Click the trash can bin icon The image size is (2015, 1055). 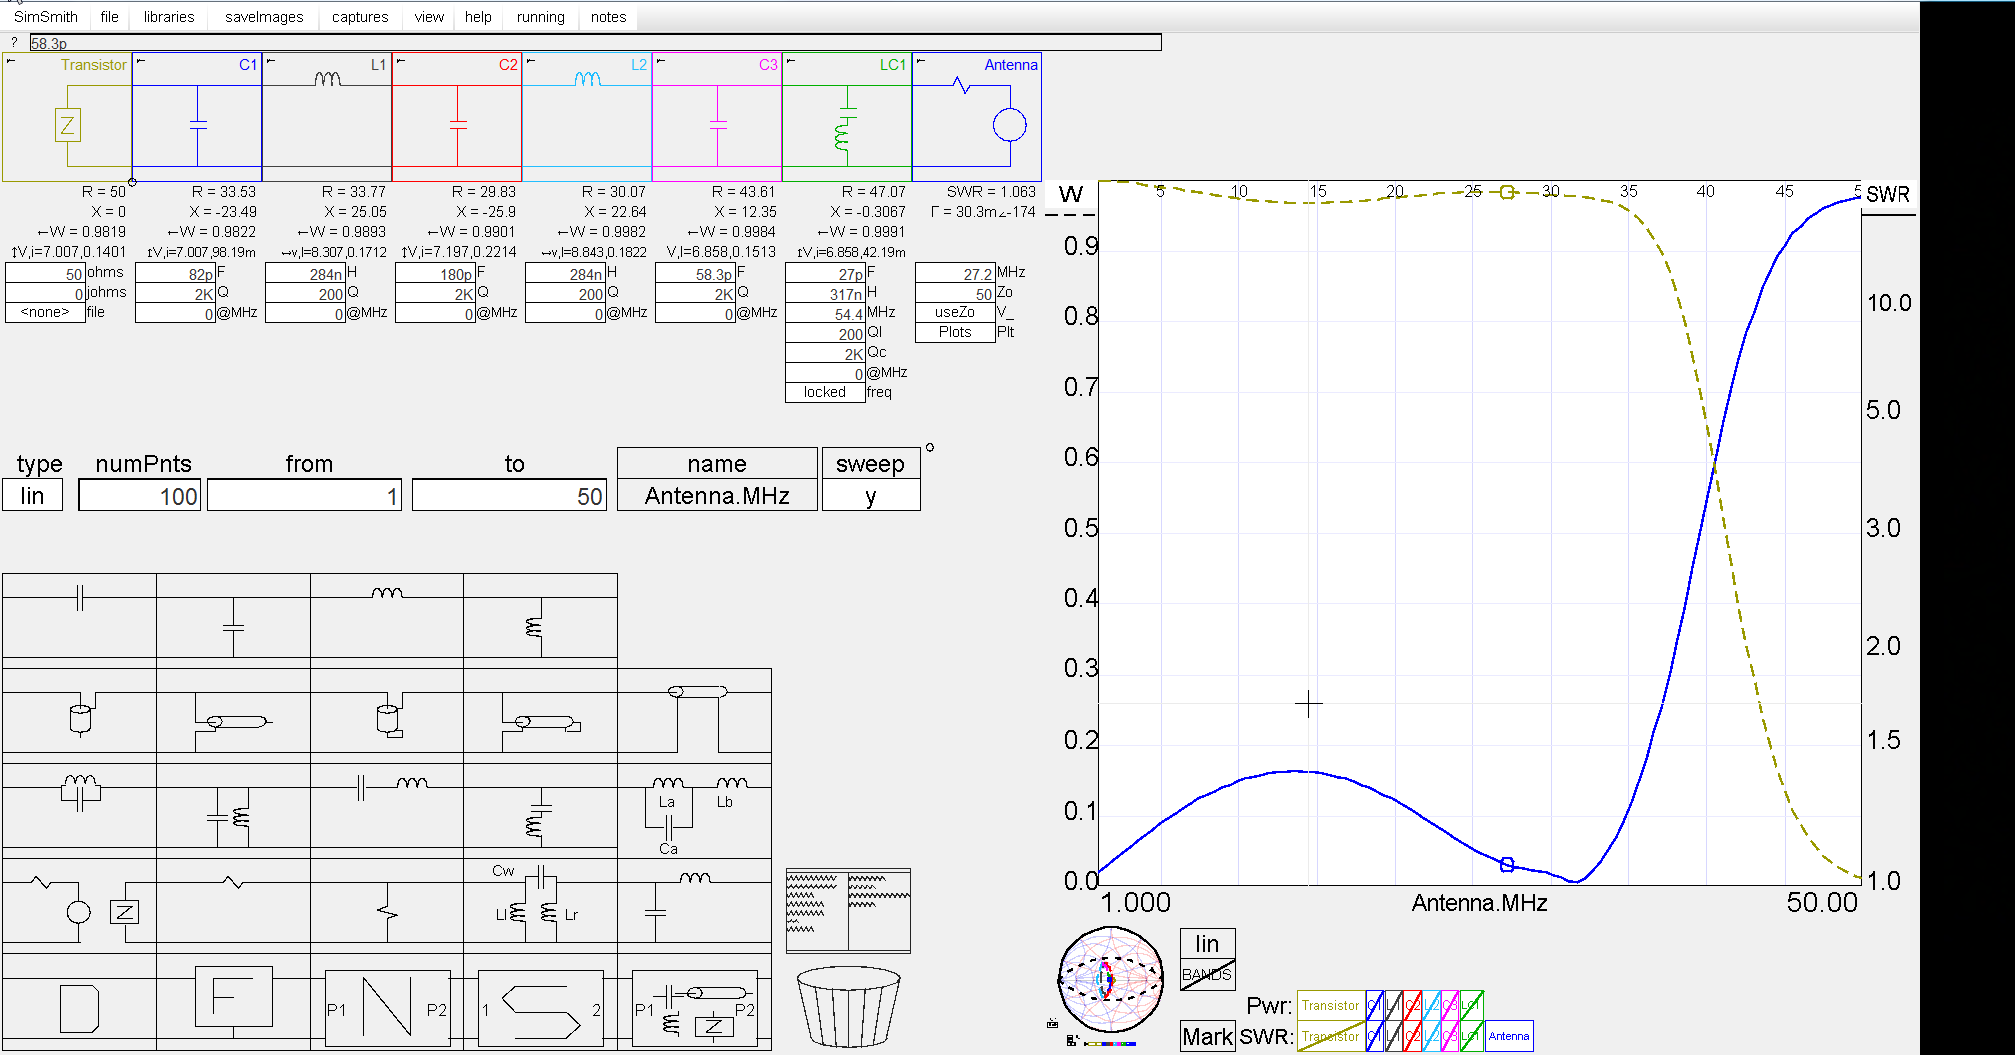[848, 1005]
